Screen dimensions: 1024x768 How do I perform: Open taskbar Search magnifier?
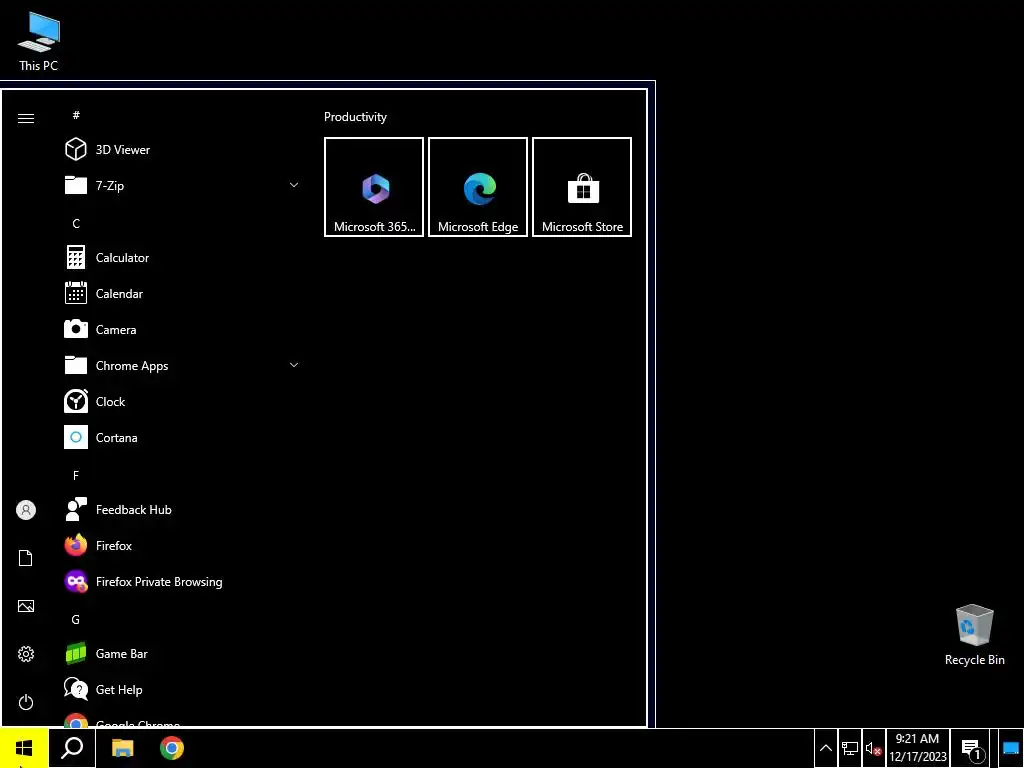72,748
